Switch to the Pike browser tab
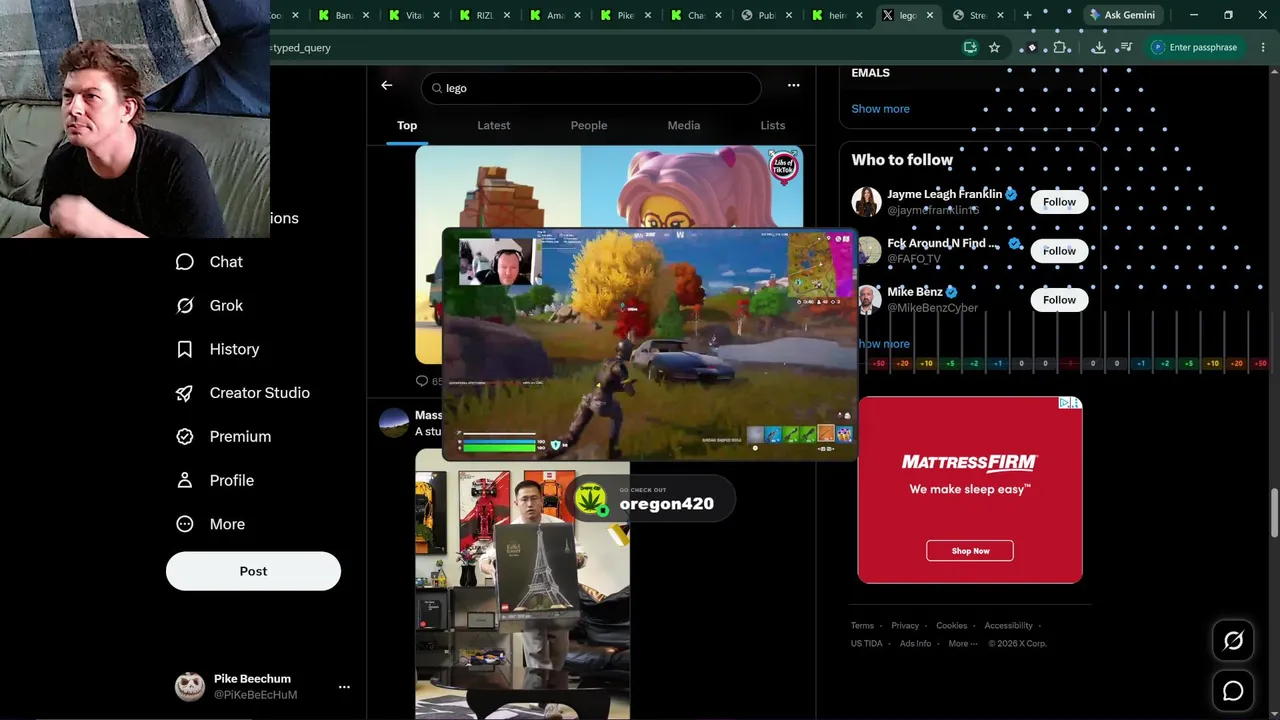 [625, 15]
